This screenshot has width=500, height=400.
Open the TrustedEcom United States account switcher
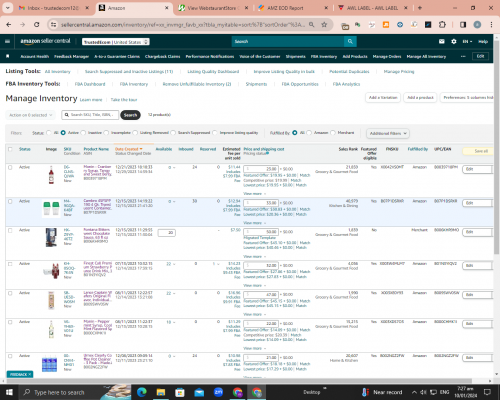click(x=116, y=42)
